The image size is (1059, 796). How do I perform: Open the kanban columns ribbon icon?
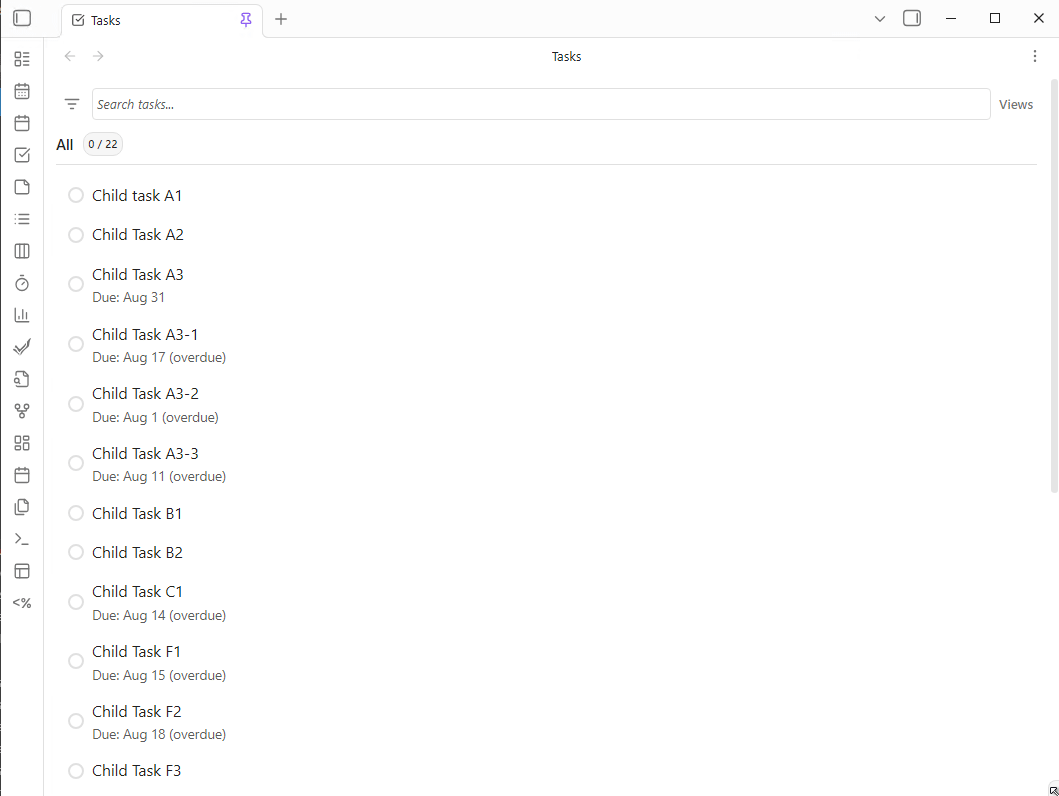click(22, 251)
